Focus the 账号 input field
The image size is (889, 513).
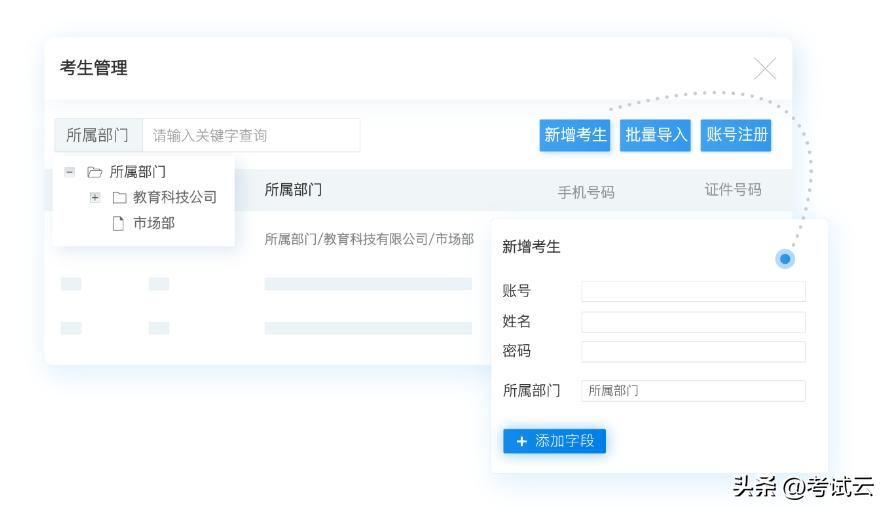(x=693, y=291)
